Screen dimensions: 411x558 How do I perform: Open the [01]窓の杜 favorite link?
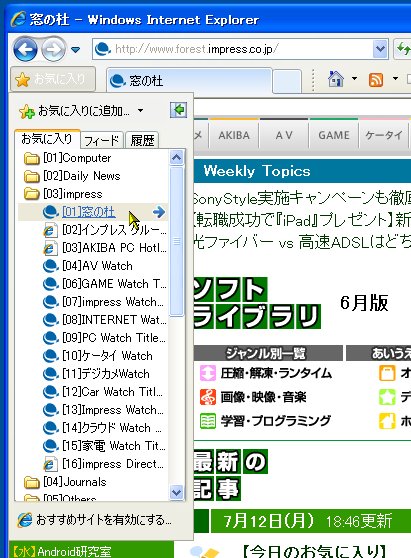(x=89, y=212)
